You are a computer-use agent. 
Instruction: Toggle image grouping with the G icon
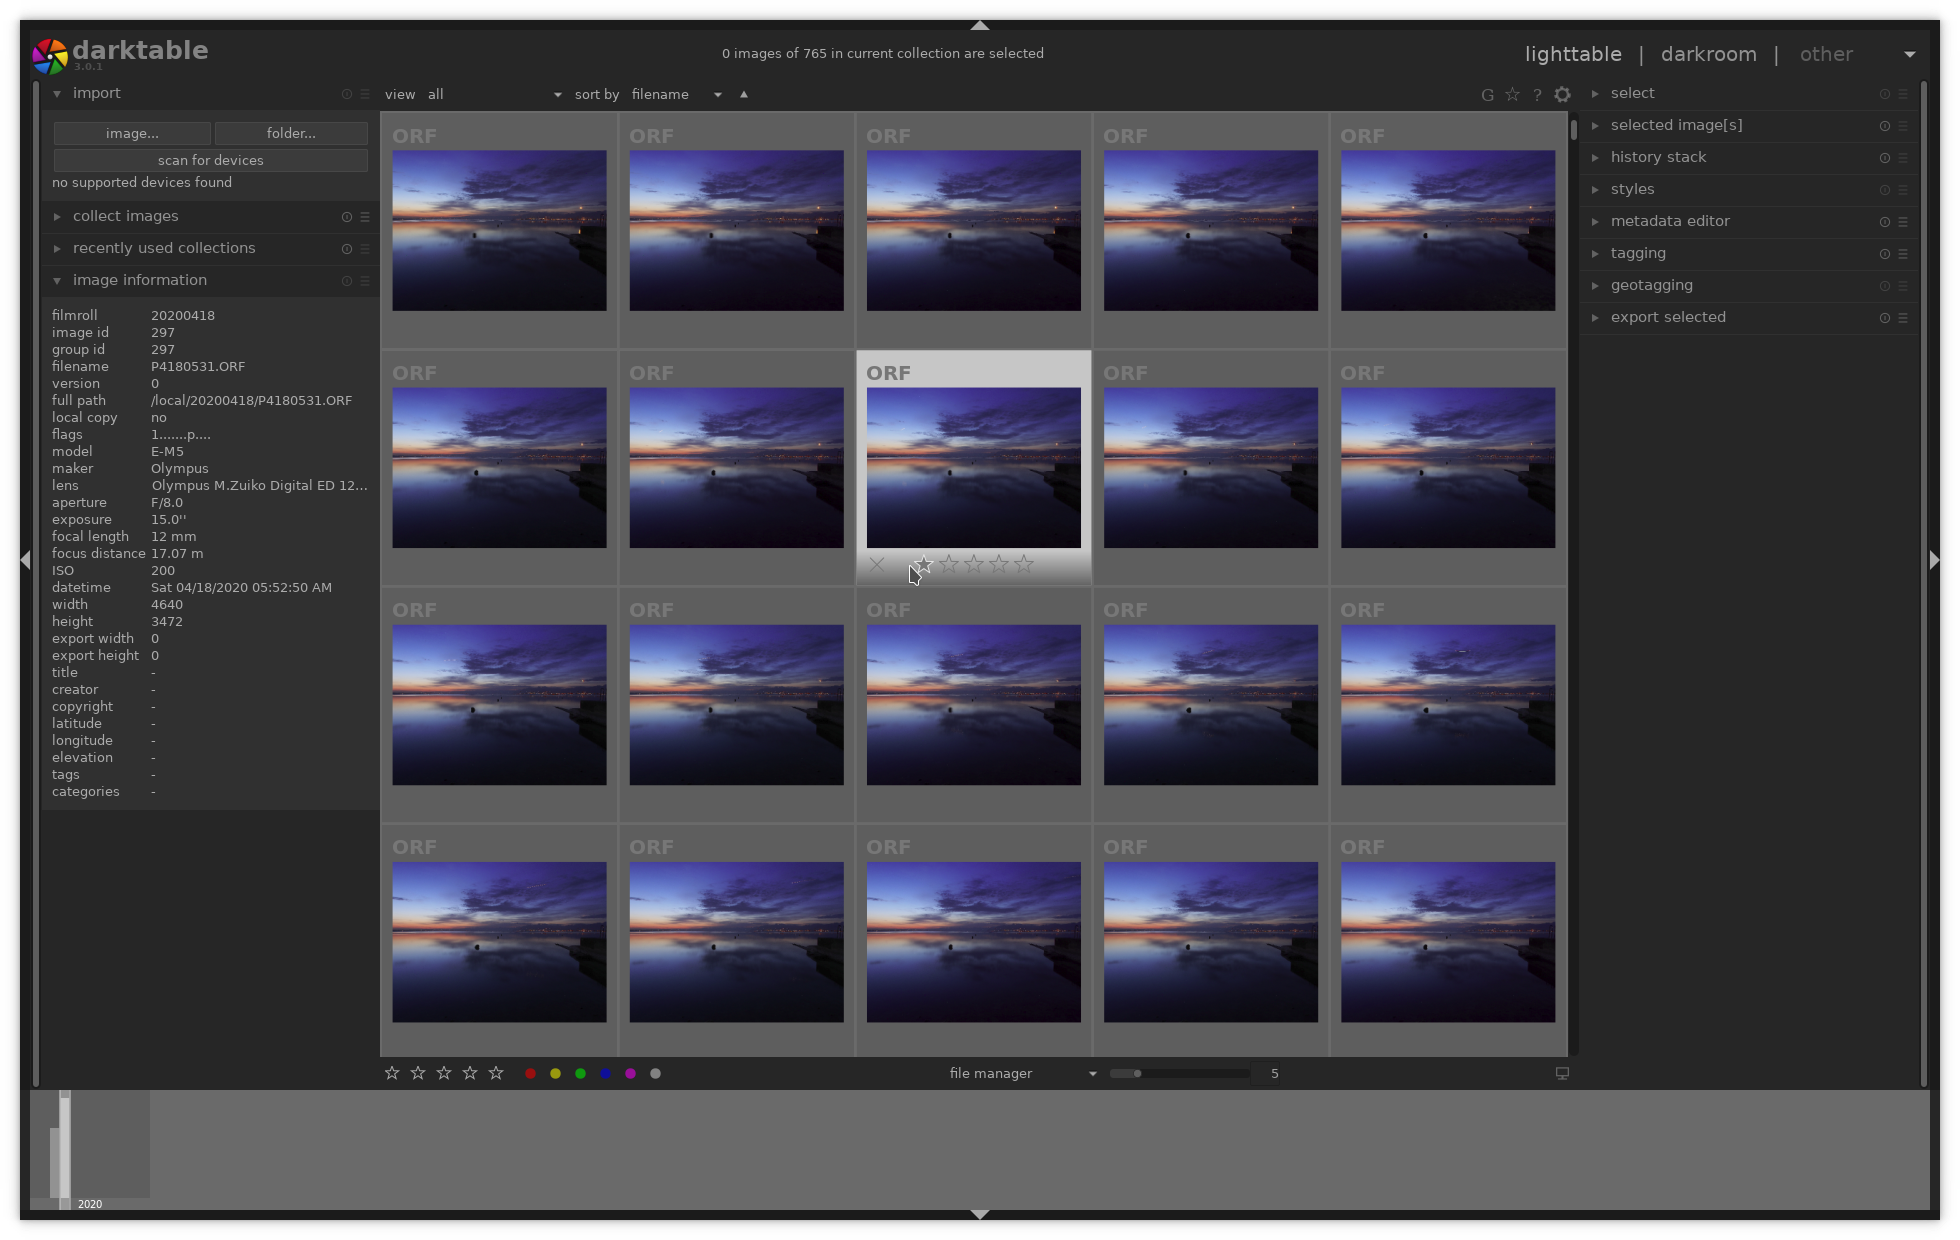click(1487, 95)
